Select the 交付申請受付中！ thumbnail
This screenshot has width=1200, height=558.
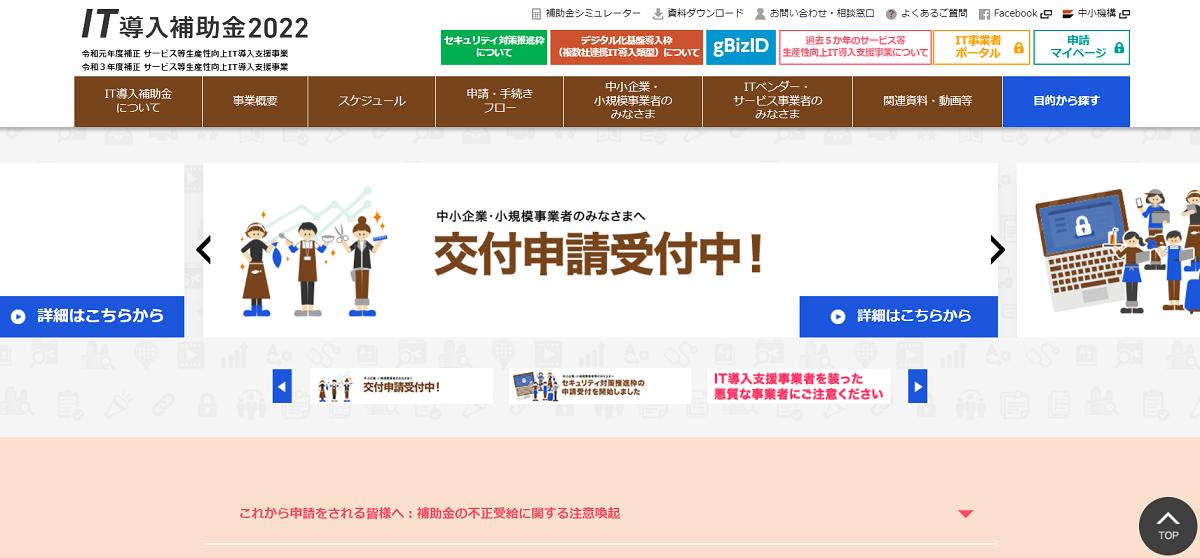[401, 386]
